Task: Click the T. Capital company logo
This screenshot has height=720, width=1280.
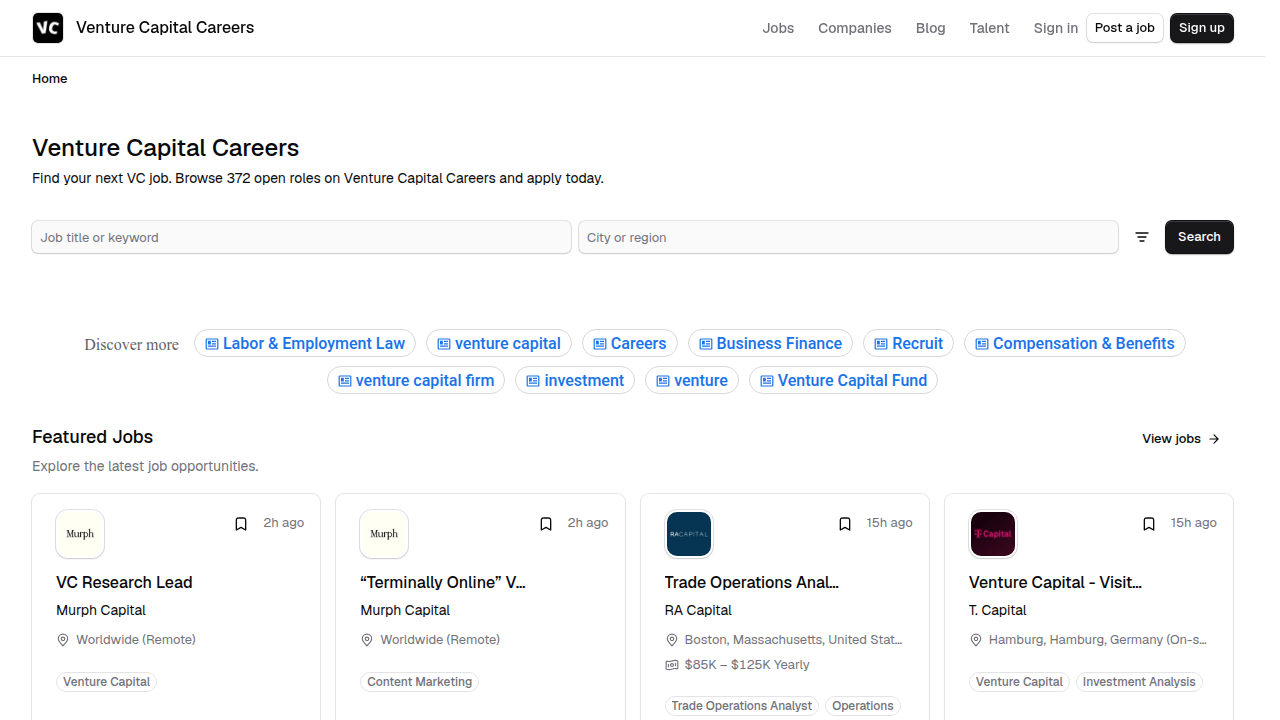Action: 993,534
